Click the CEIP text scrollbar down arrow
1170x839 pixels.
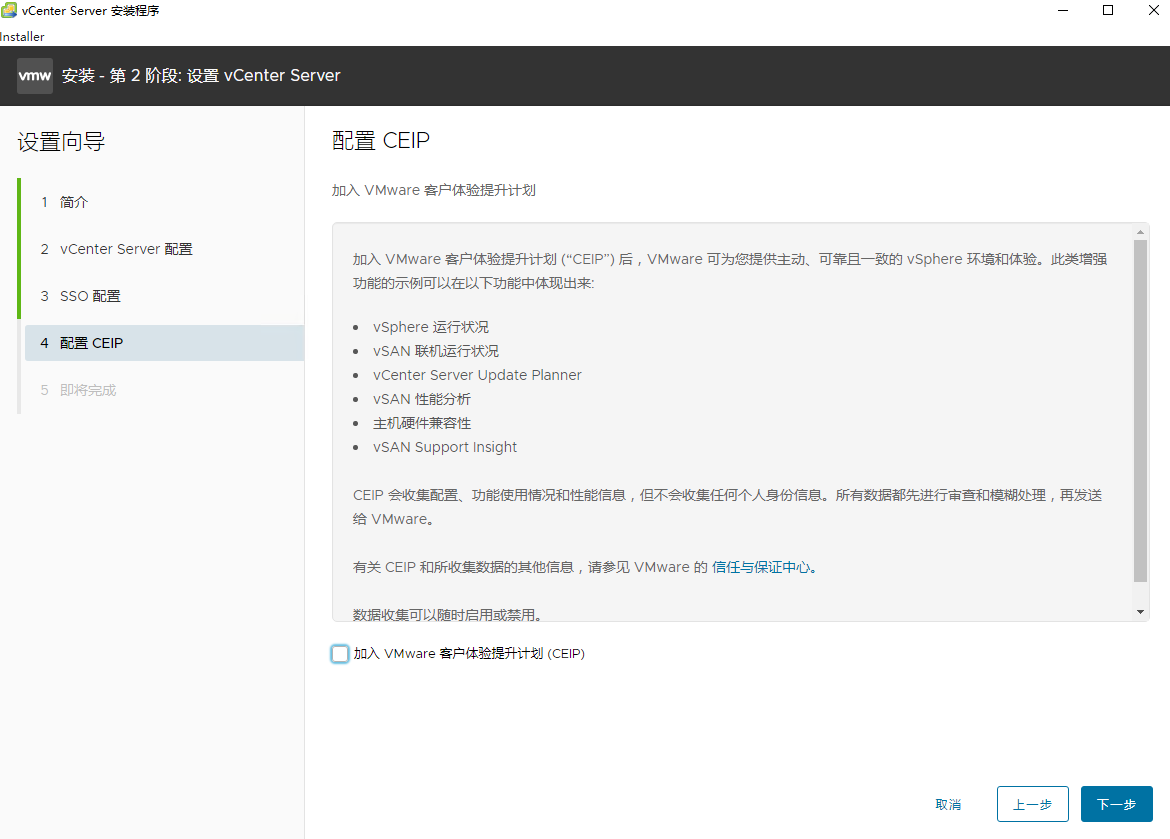coord(1140,612)
